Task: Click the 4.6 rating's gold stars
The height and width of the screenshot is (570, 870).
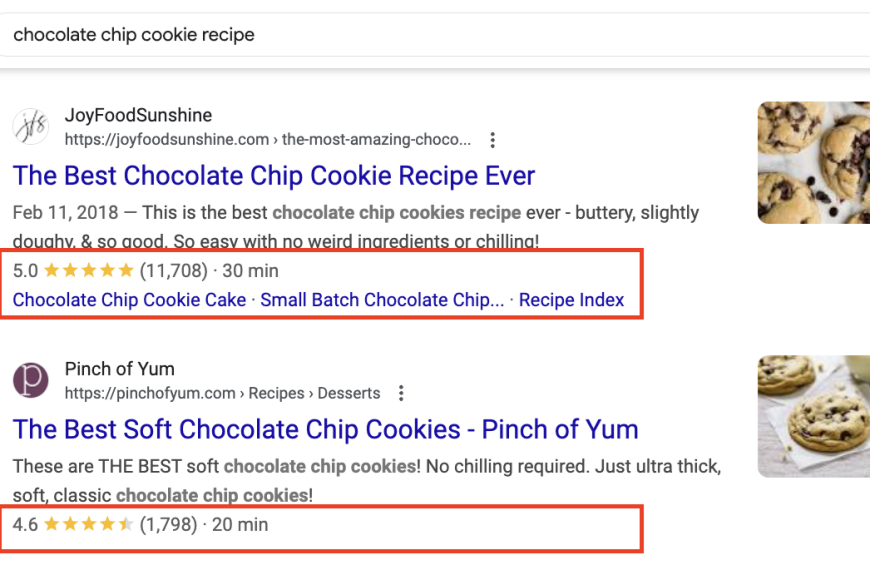Action: [x=89, y=524]
